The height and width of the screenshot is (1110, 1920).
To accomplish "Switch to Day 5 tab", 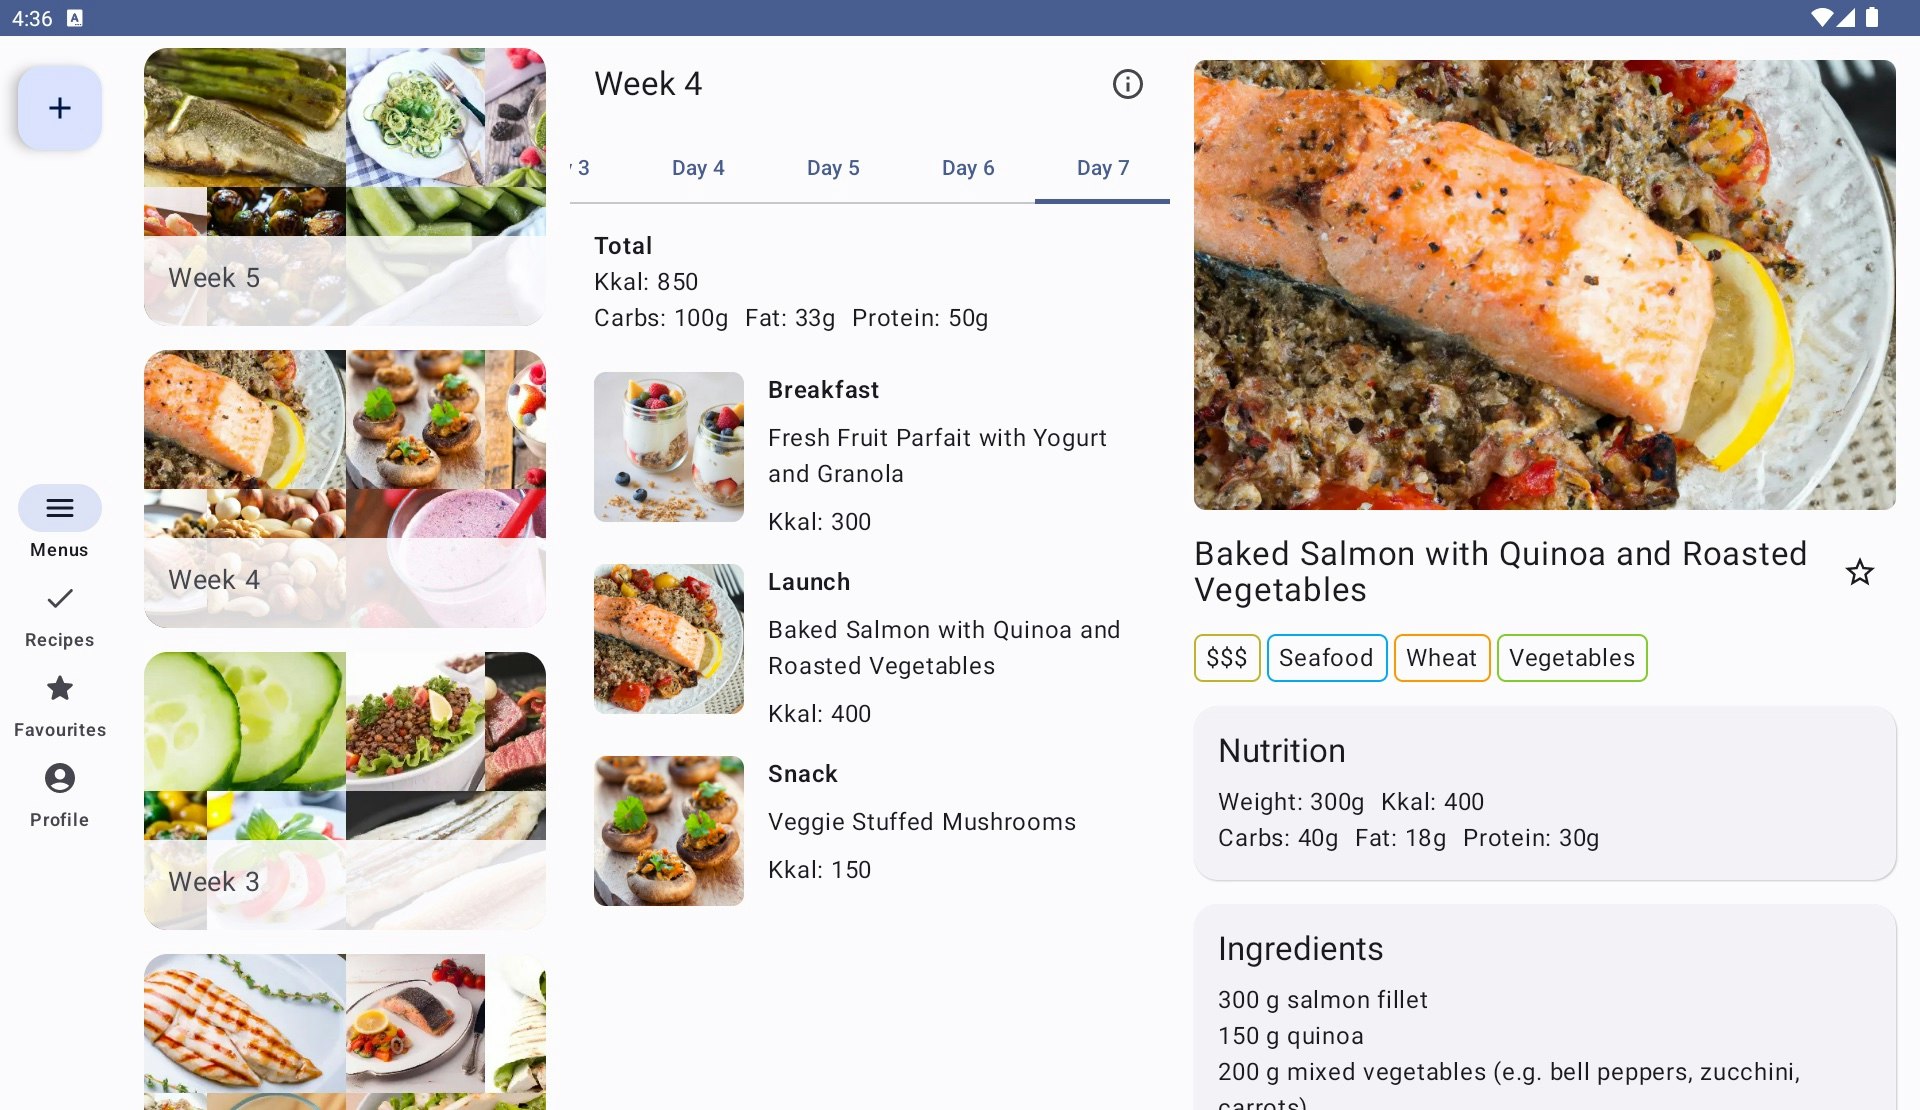I will (x=833, y=168).
